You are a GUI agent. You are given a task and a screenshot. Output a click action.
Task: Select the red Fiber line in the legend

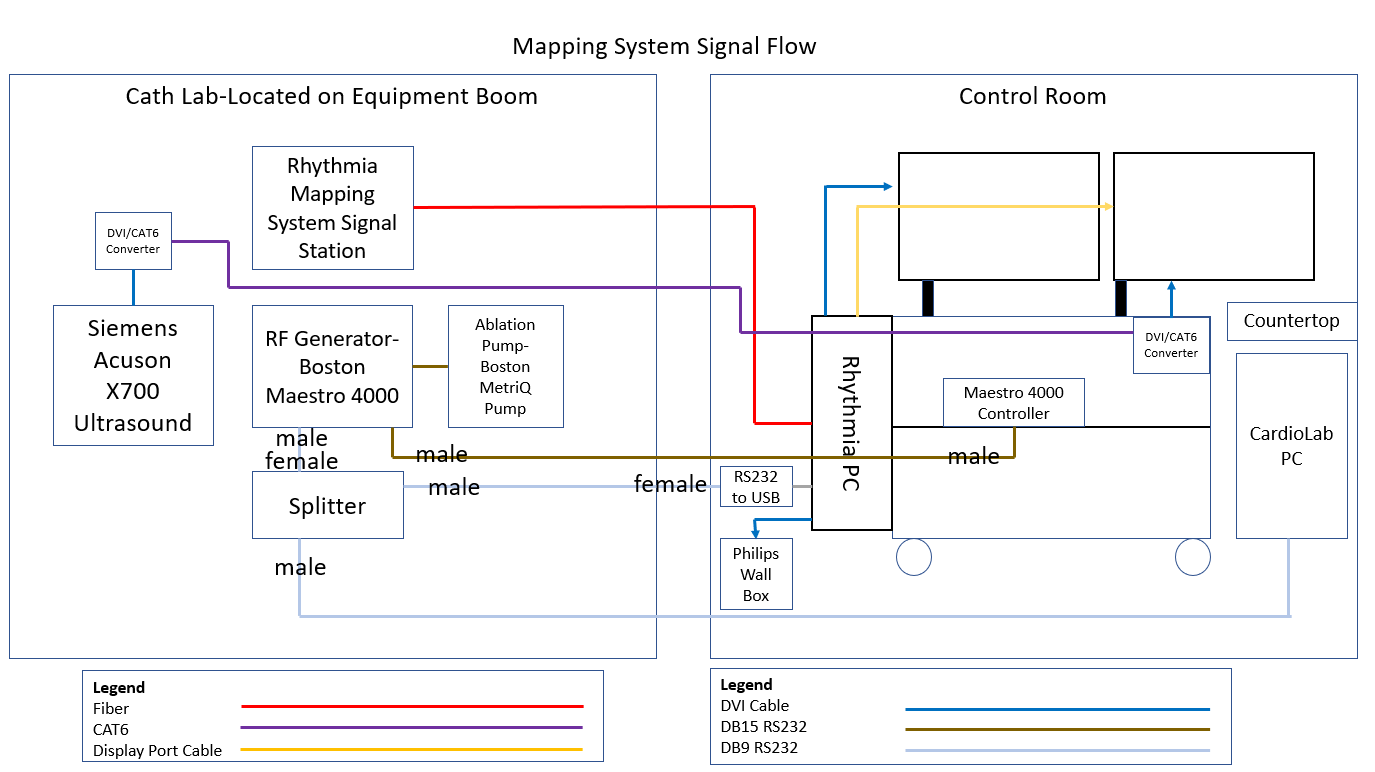[410, 707]
